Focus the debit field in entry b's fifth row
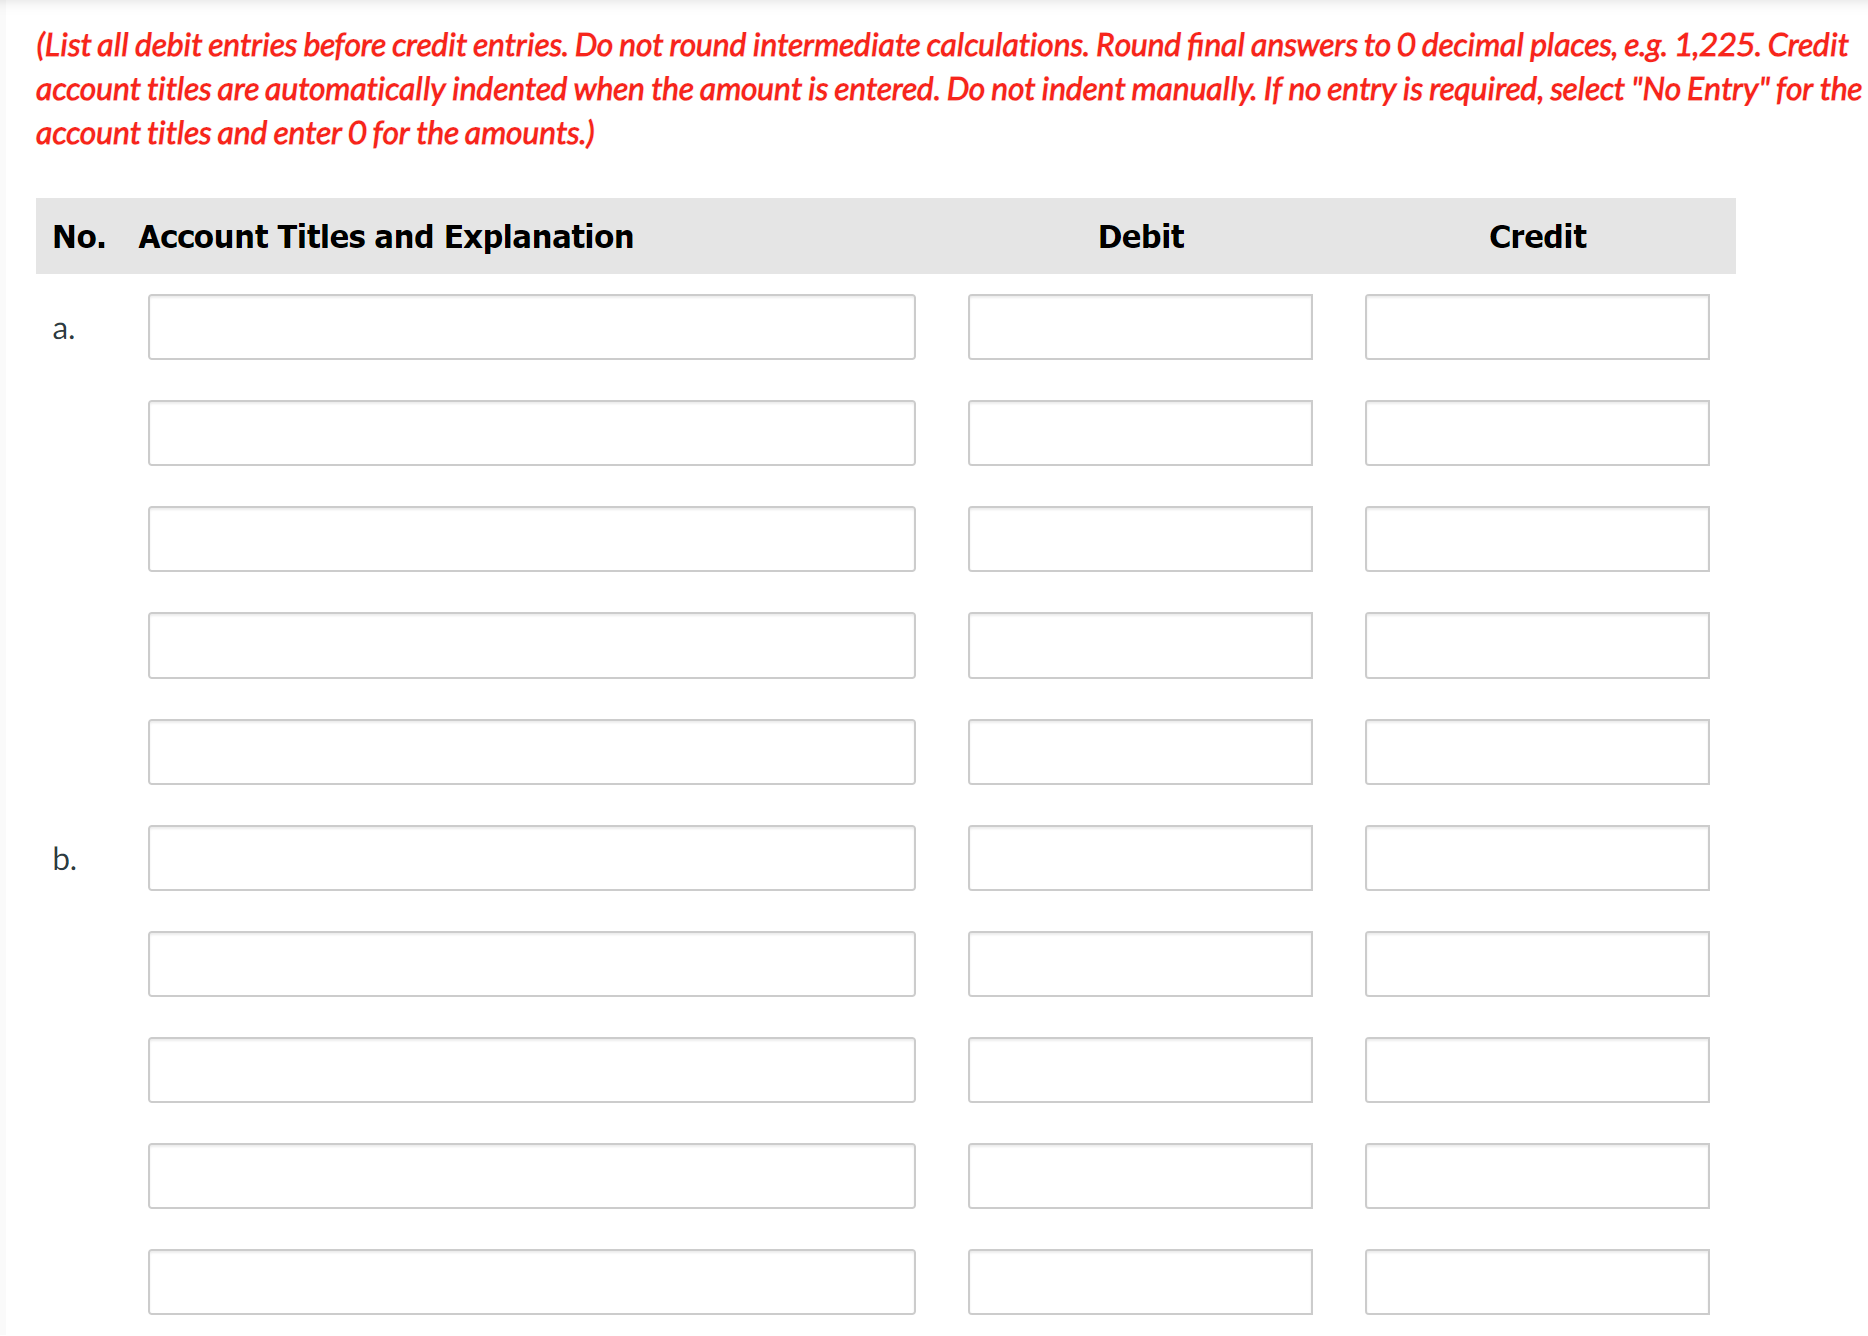The width and height of the screenshot is (1868, 1336). [x=1140, y=1282]
